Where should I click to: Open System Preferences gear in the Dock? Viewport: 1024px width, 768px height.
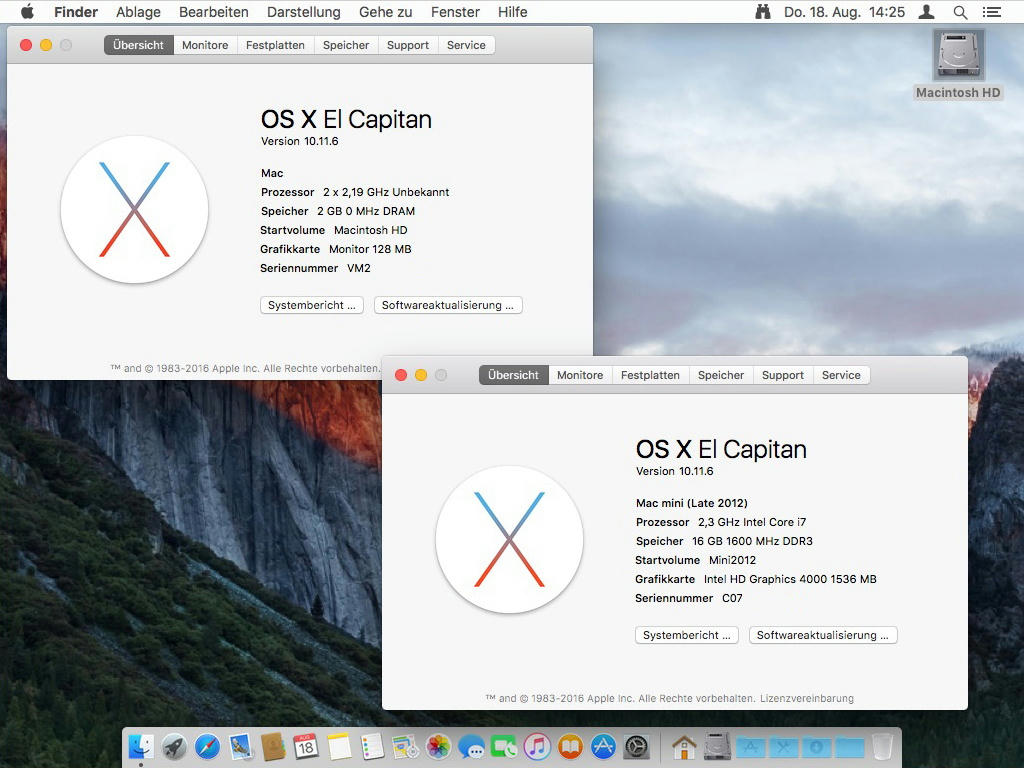click(636, 746)
